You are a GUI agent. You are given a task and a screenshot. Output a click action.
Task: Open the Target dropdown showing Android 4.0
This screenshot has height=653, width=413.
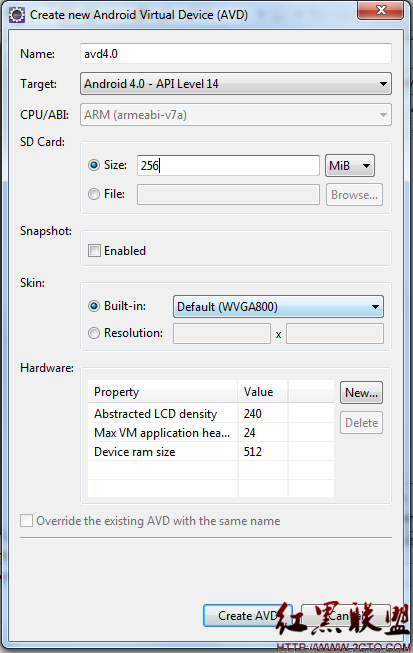236,84
